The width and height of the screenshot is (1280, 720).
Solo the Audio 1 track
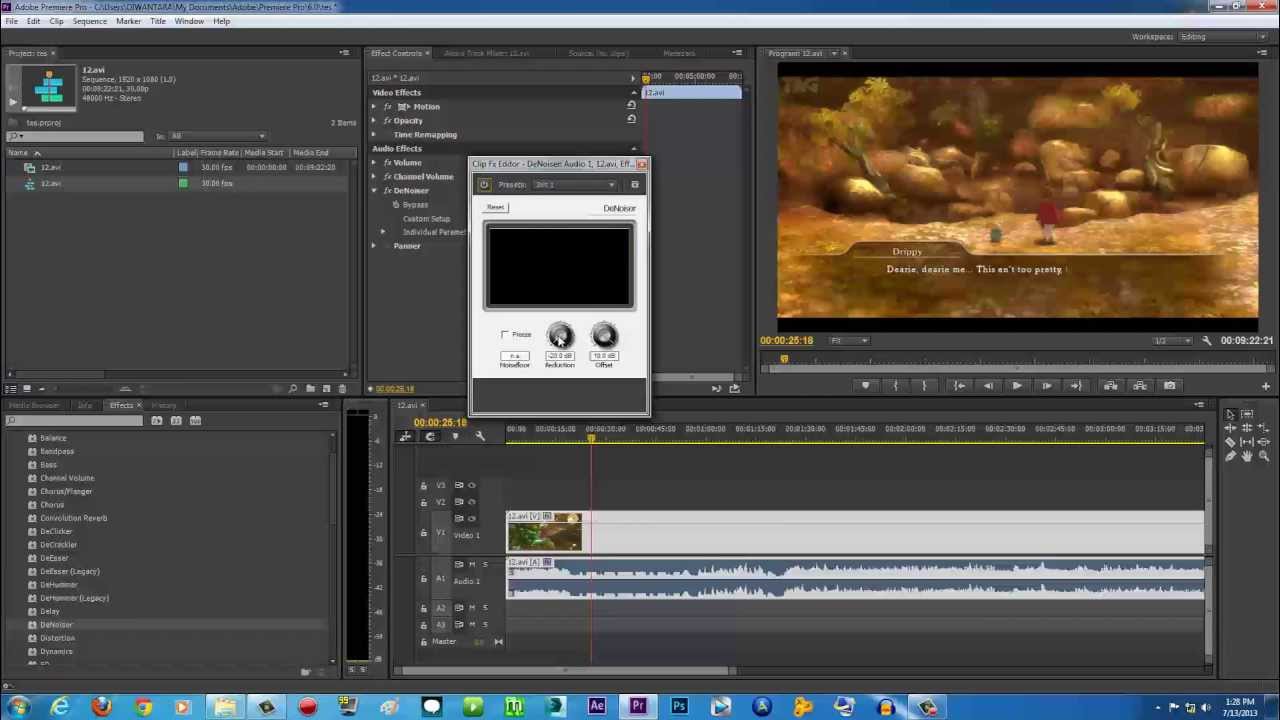pos(485,565)
